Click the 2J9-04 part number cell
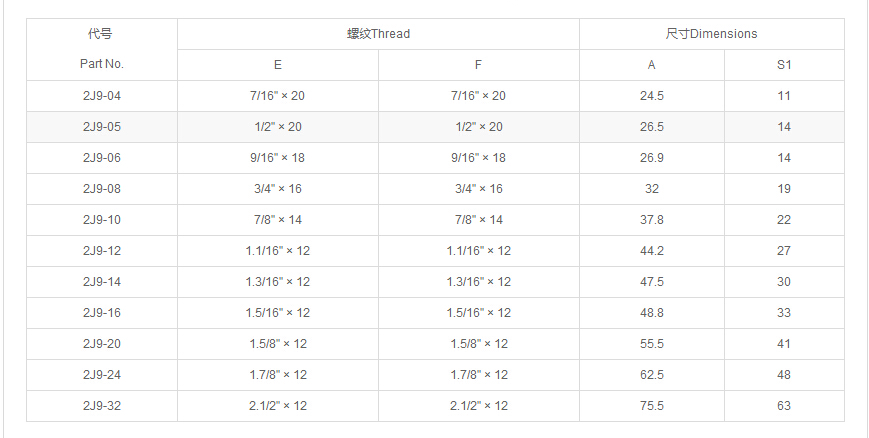The height and width of the screenshot is (438, 869). [x=101, y=96]
